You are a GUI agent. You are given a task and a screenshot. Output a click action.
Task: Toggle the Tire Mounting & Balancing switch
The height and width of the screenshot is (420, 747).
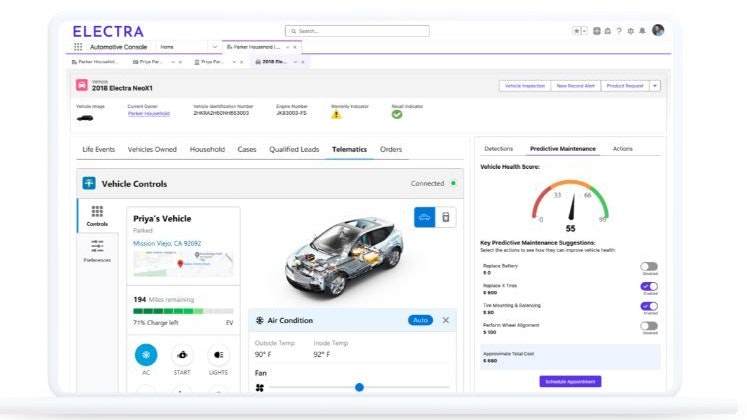click(649, 306)
